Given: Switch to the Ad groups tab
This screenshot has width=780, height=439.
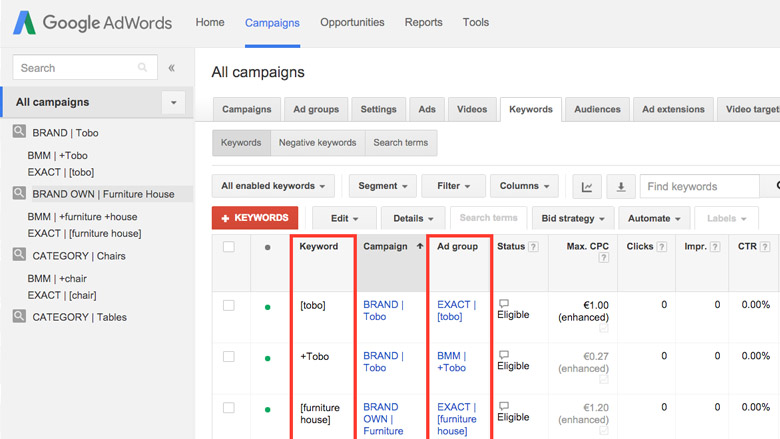Looking at the screenshot, I should [x=316, y=109].
